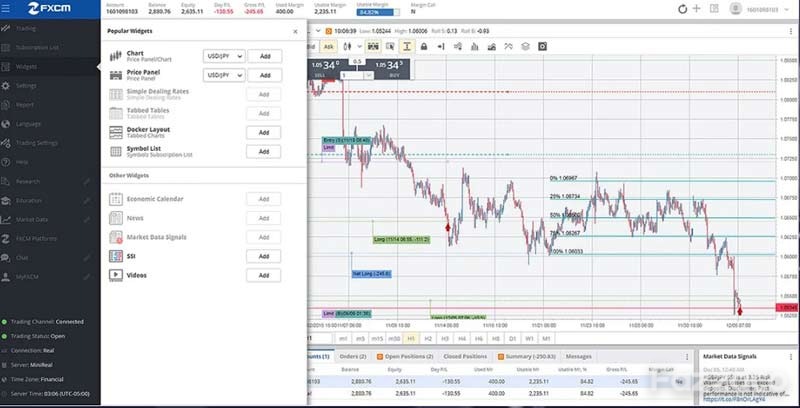800x408 pixels.
Task: Click the Language globe icon
Action: (6, 124)
